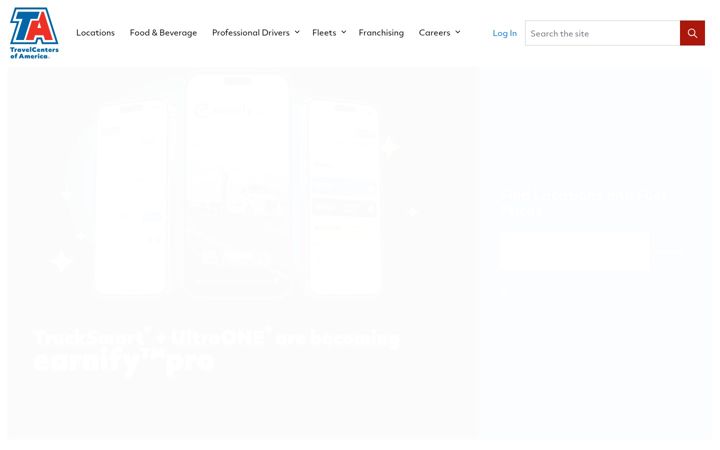Open the Locations page
Screen dimensions: 720x450
(x=96, y=33)
